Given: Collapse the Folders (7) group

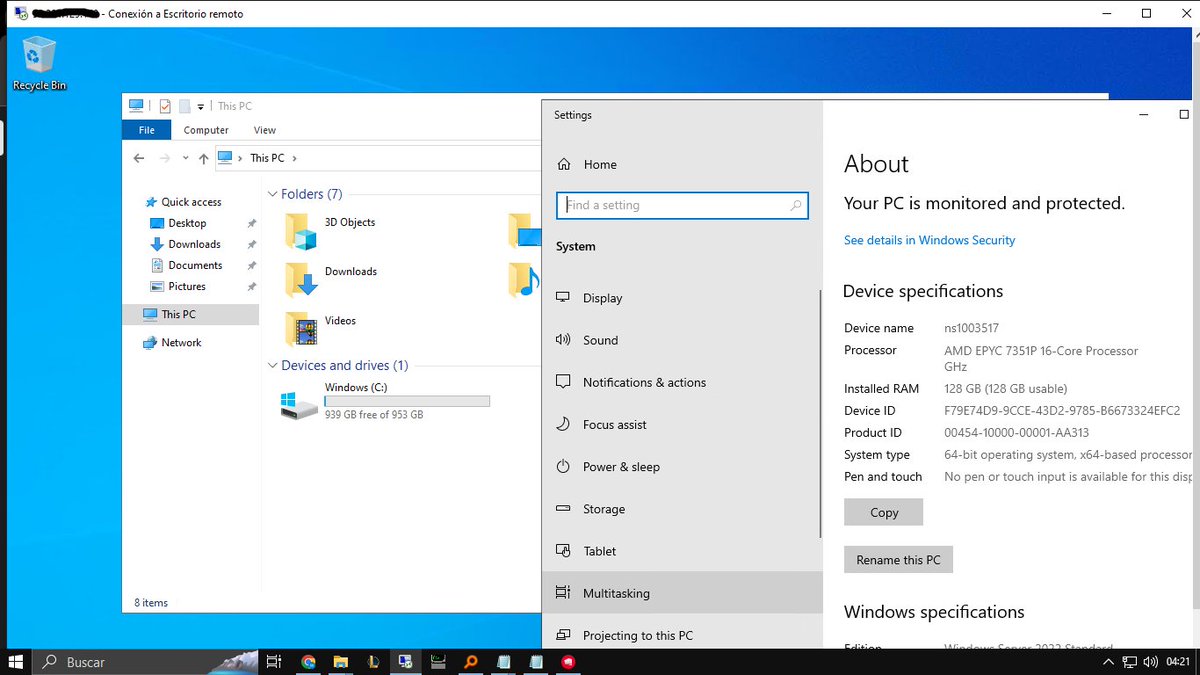Looking at the screenshot, I should click(273, 194).
